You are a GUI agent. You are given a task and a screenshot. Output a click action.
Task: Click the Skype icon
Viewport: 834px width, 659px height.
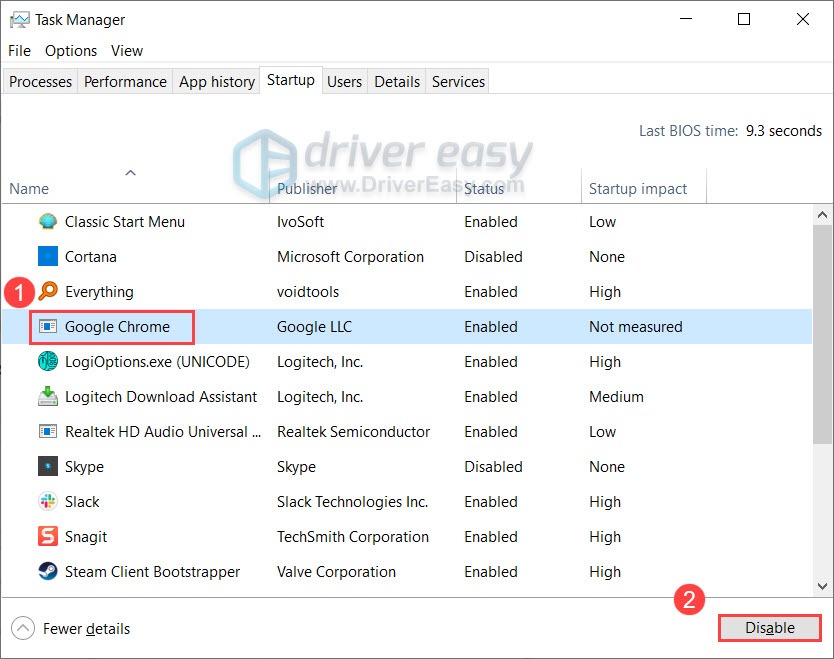coord(47,466)
